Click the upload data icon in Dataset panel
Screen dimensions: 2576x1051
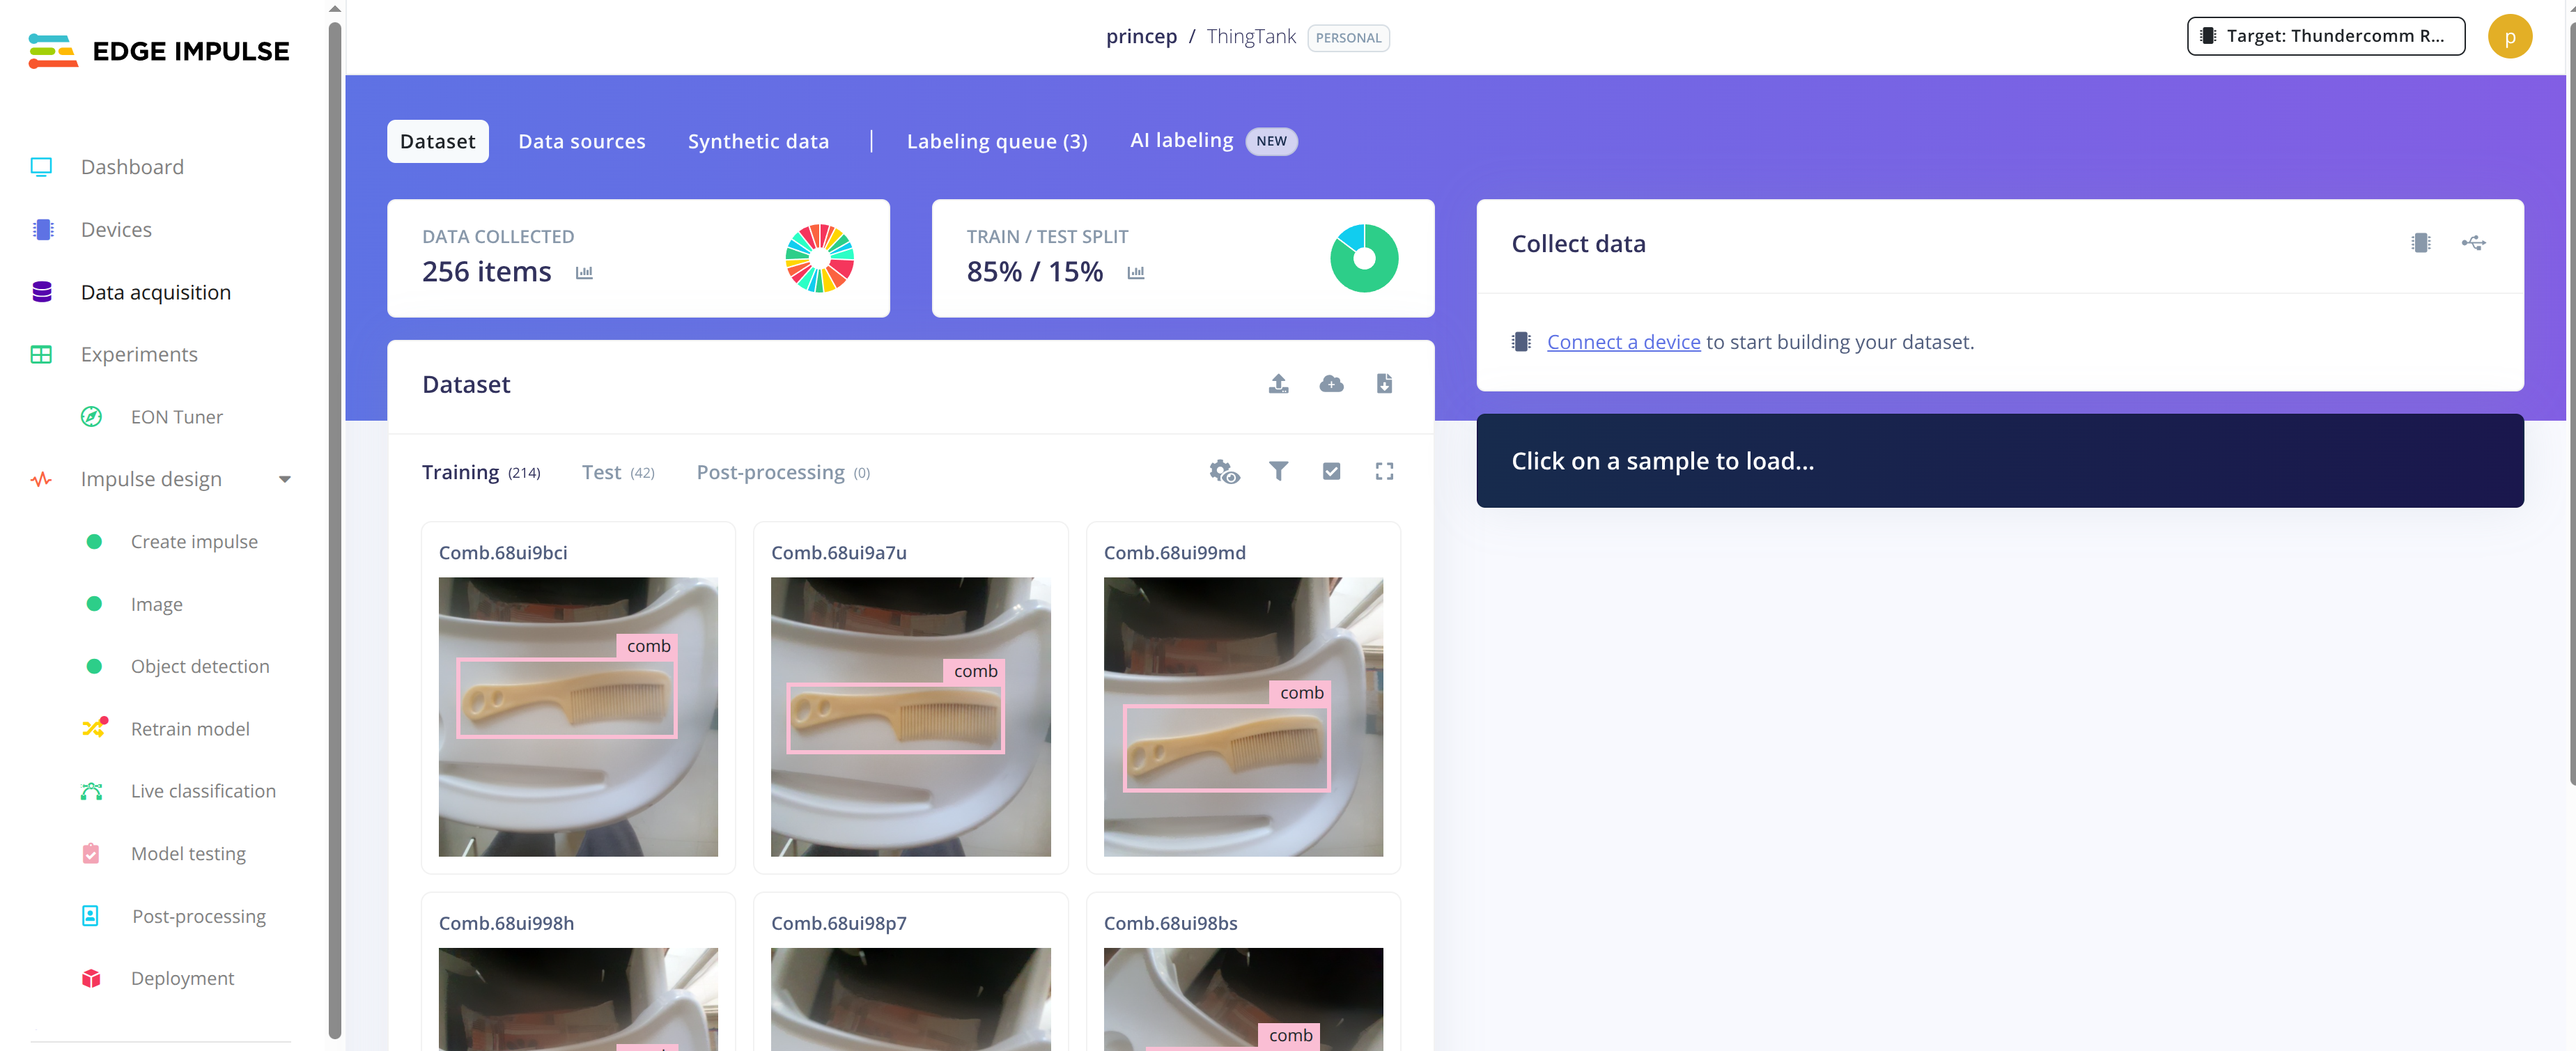pos(1278,383)
